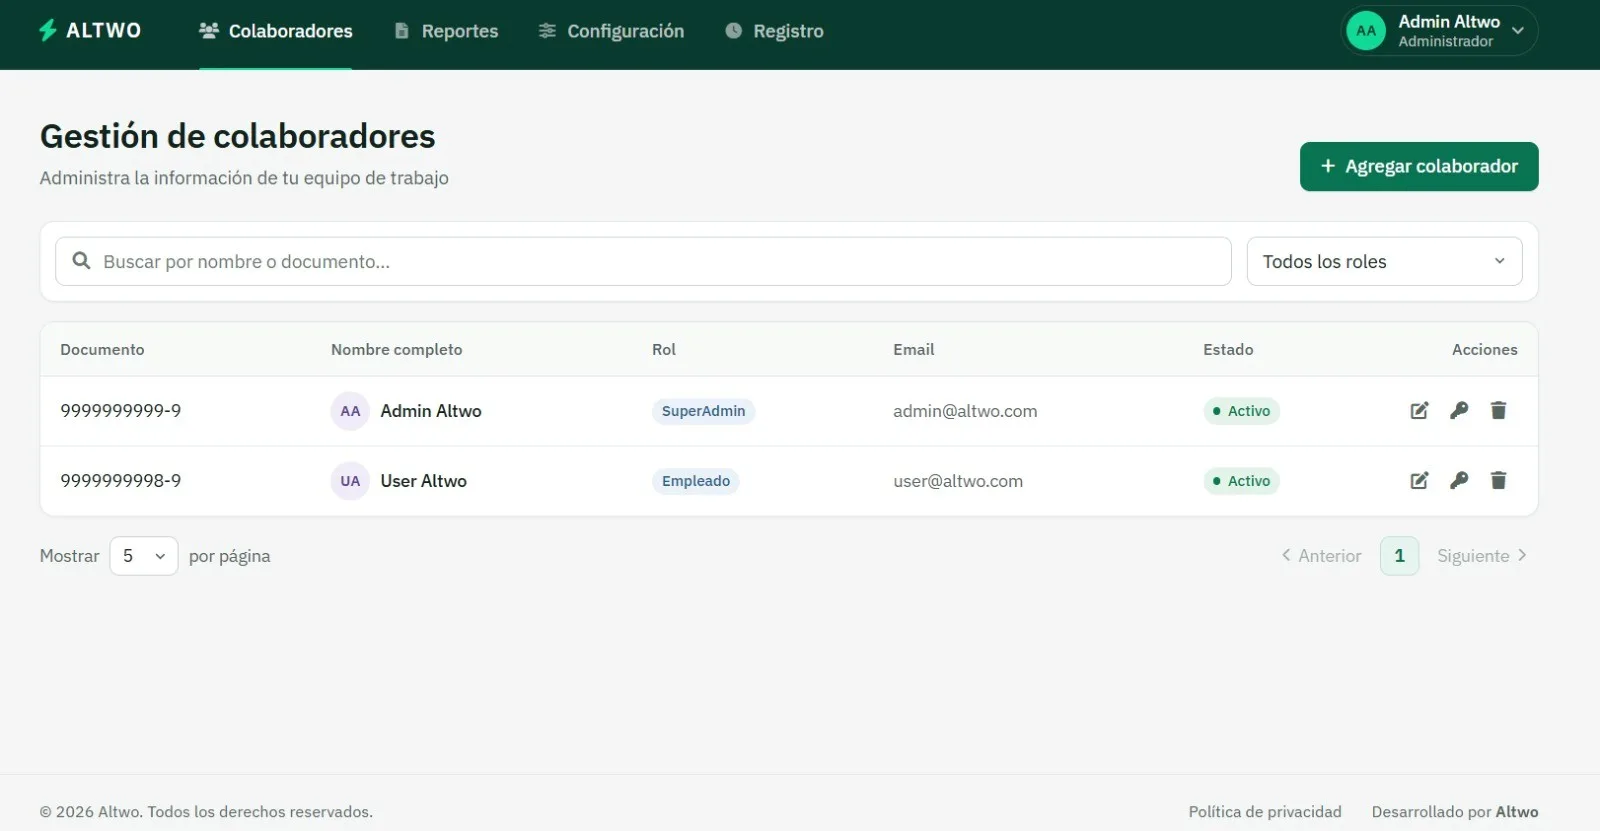The width and height of the screenshot is (1600, 831).
Task: Go to the Reportes tab
Action: 446,31
